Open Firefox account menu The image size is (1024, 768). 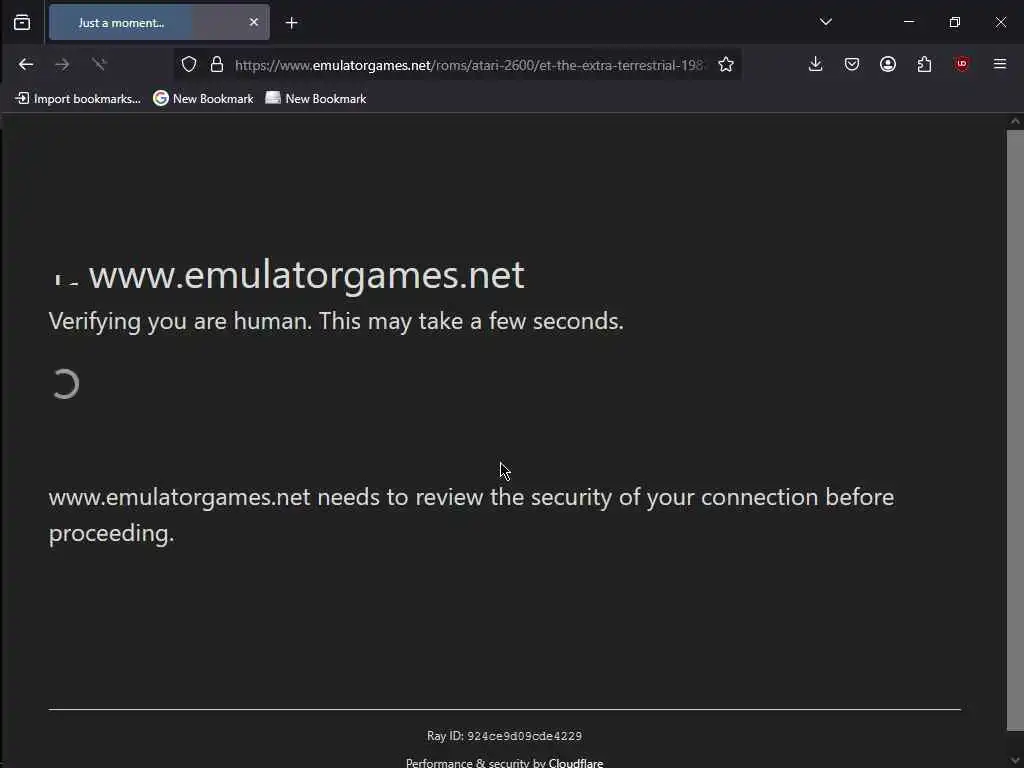[888, 64]
